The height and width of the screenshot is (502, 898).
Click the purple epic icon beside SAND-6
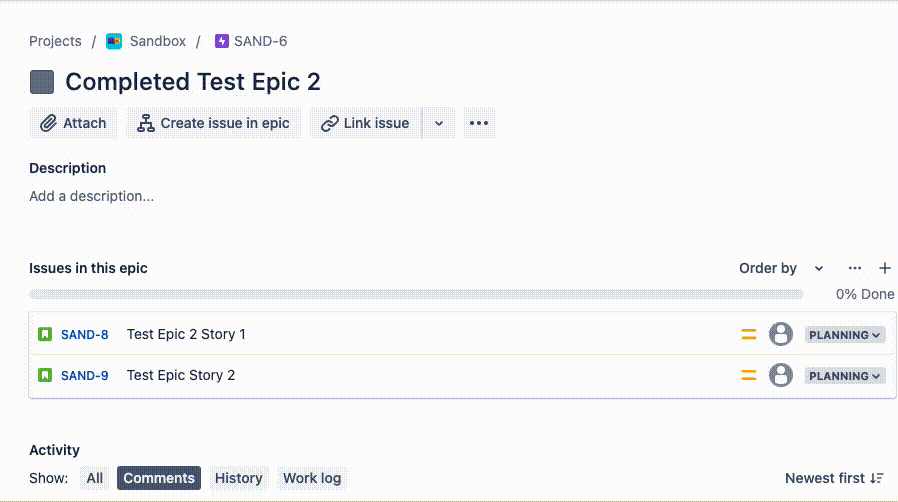222,41
